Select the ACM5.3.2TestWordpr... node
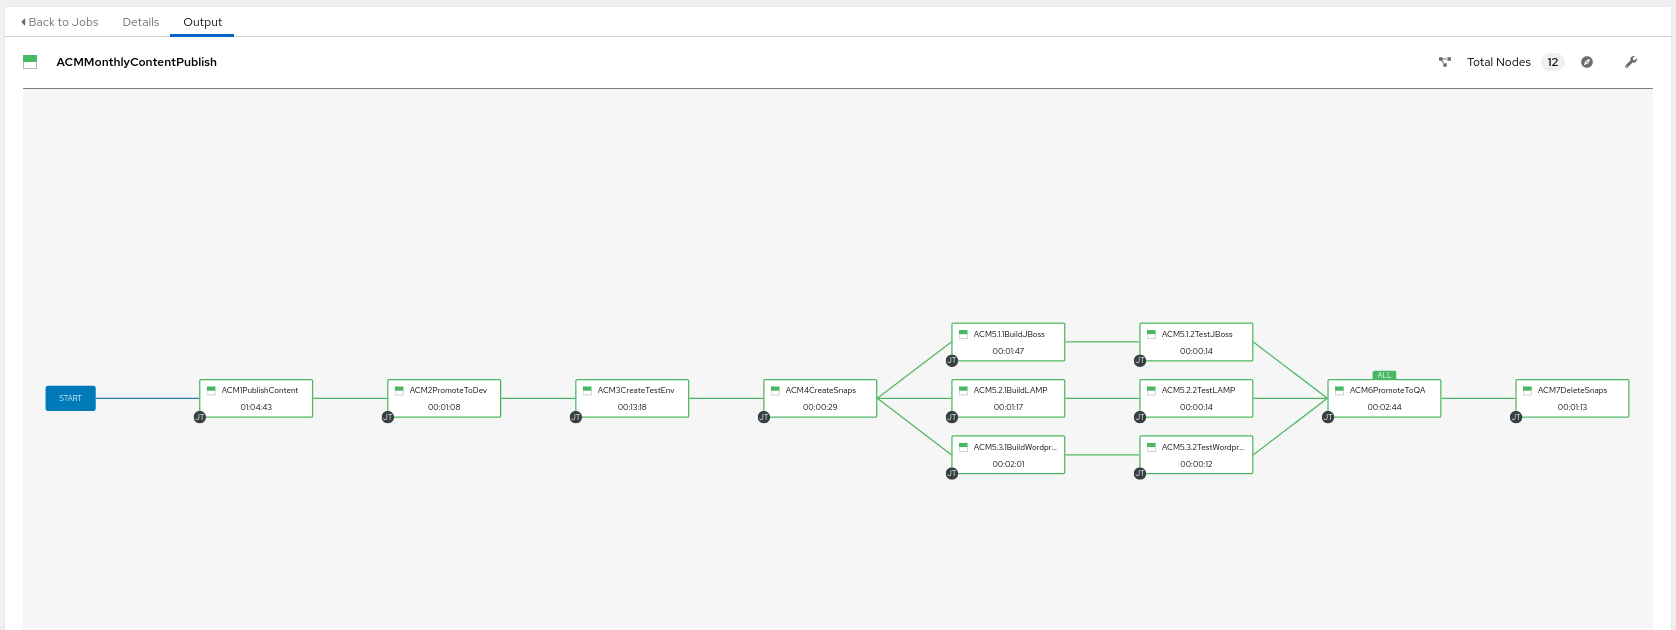This screenshot has width=1676, height=630. [1196, 455]
